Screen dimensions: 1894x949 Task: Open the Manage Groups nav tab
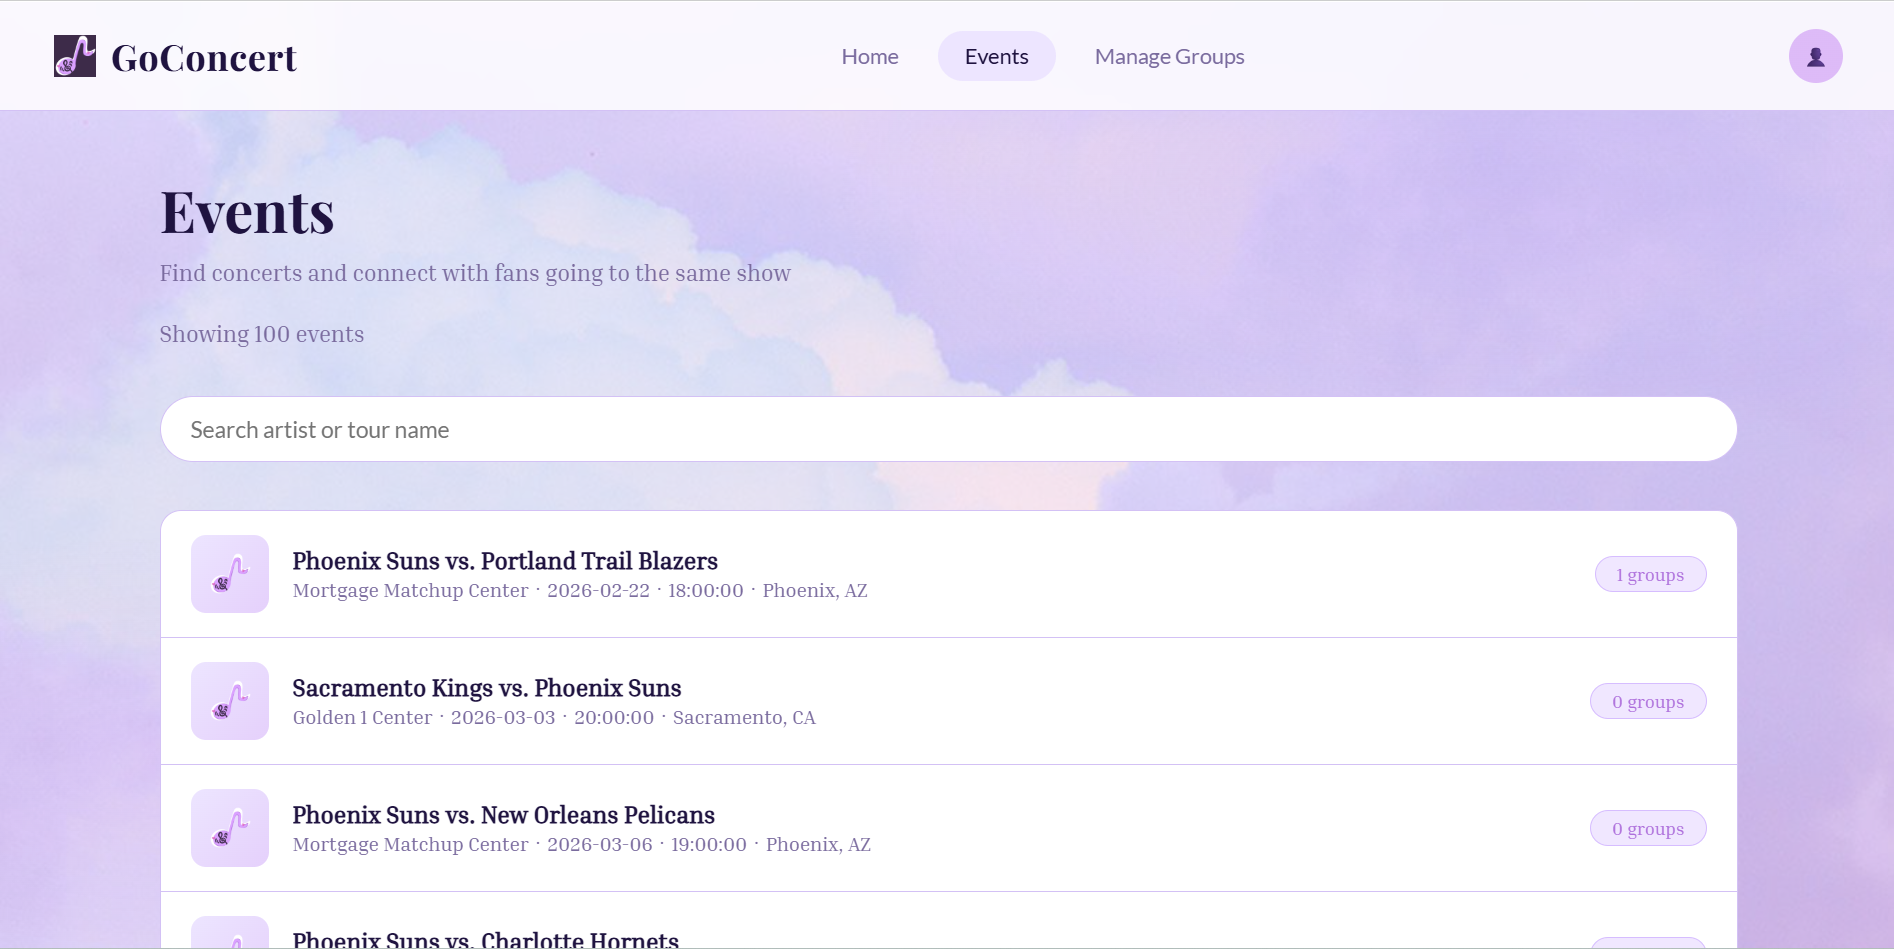[x=1169, y=56]
